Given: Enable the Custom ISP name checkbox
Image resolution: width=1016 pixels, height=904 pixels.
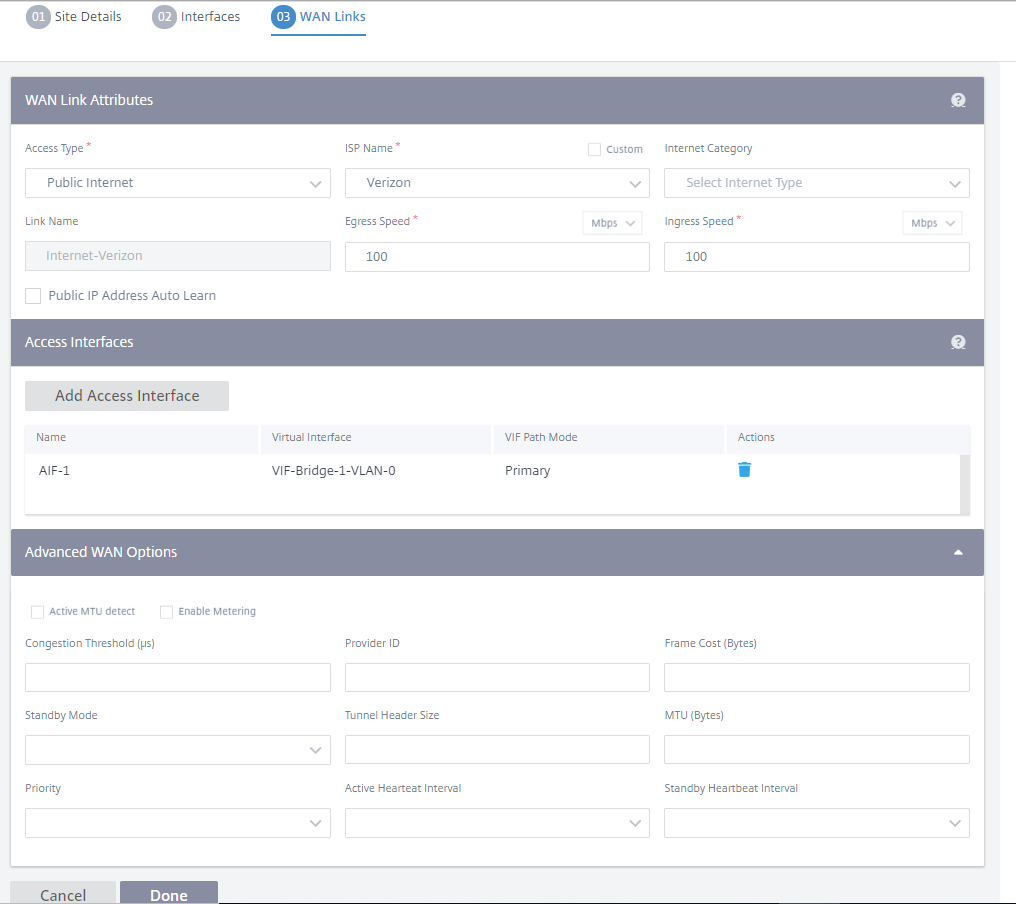Looking at the screenshot, I should pos(594,150).
